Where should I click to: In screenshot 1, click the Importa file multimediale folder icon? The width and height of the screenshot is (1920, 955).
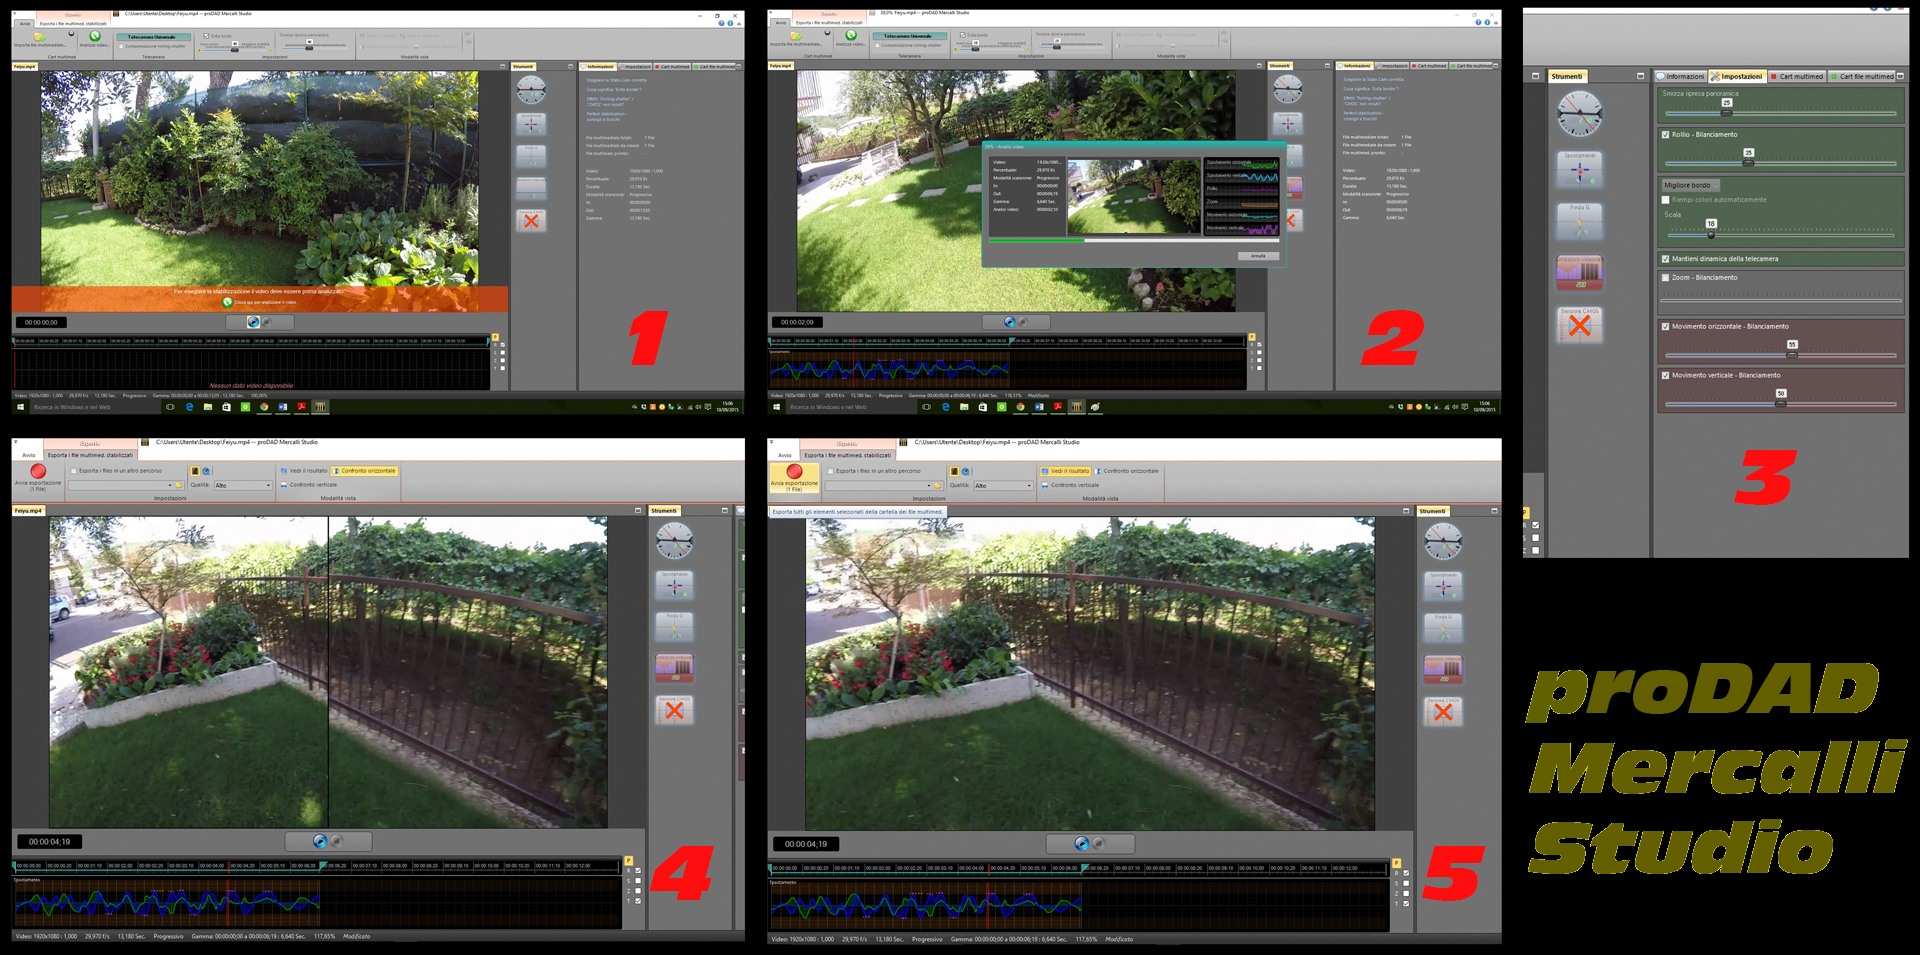point(39,36)
